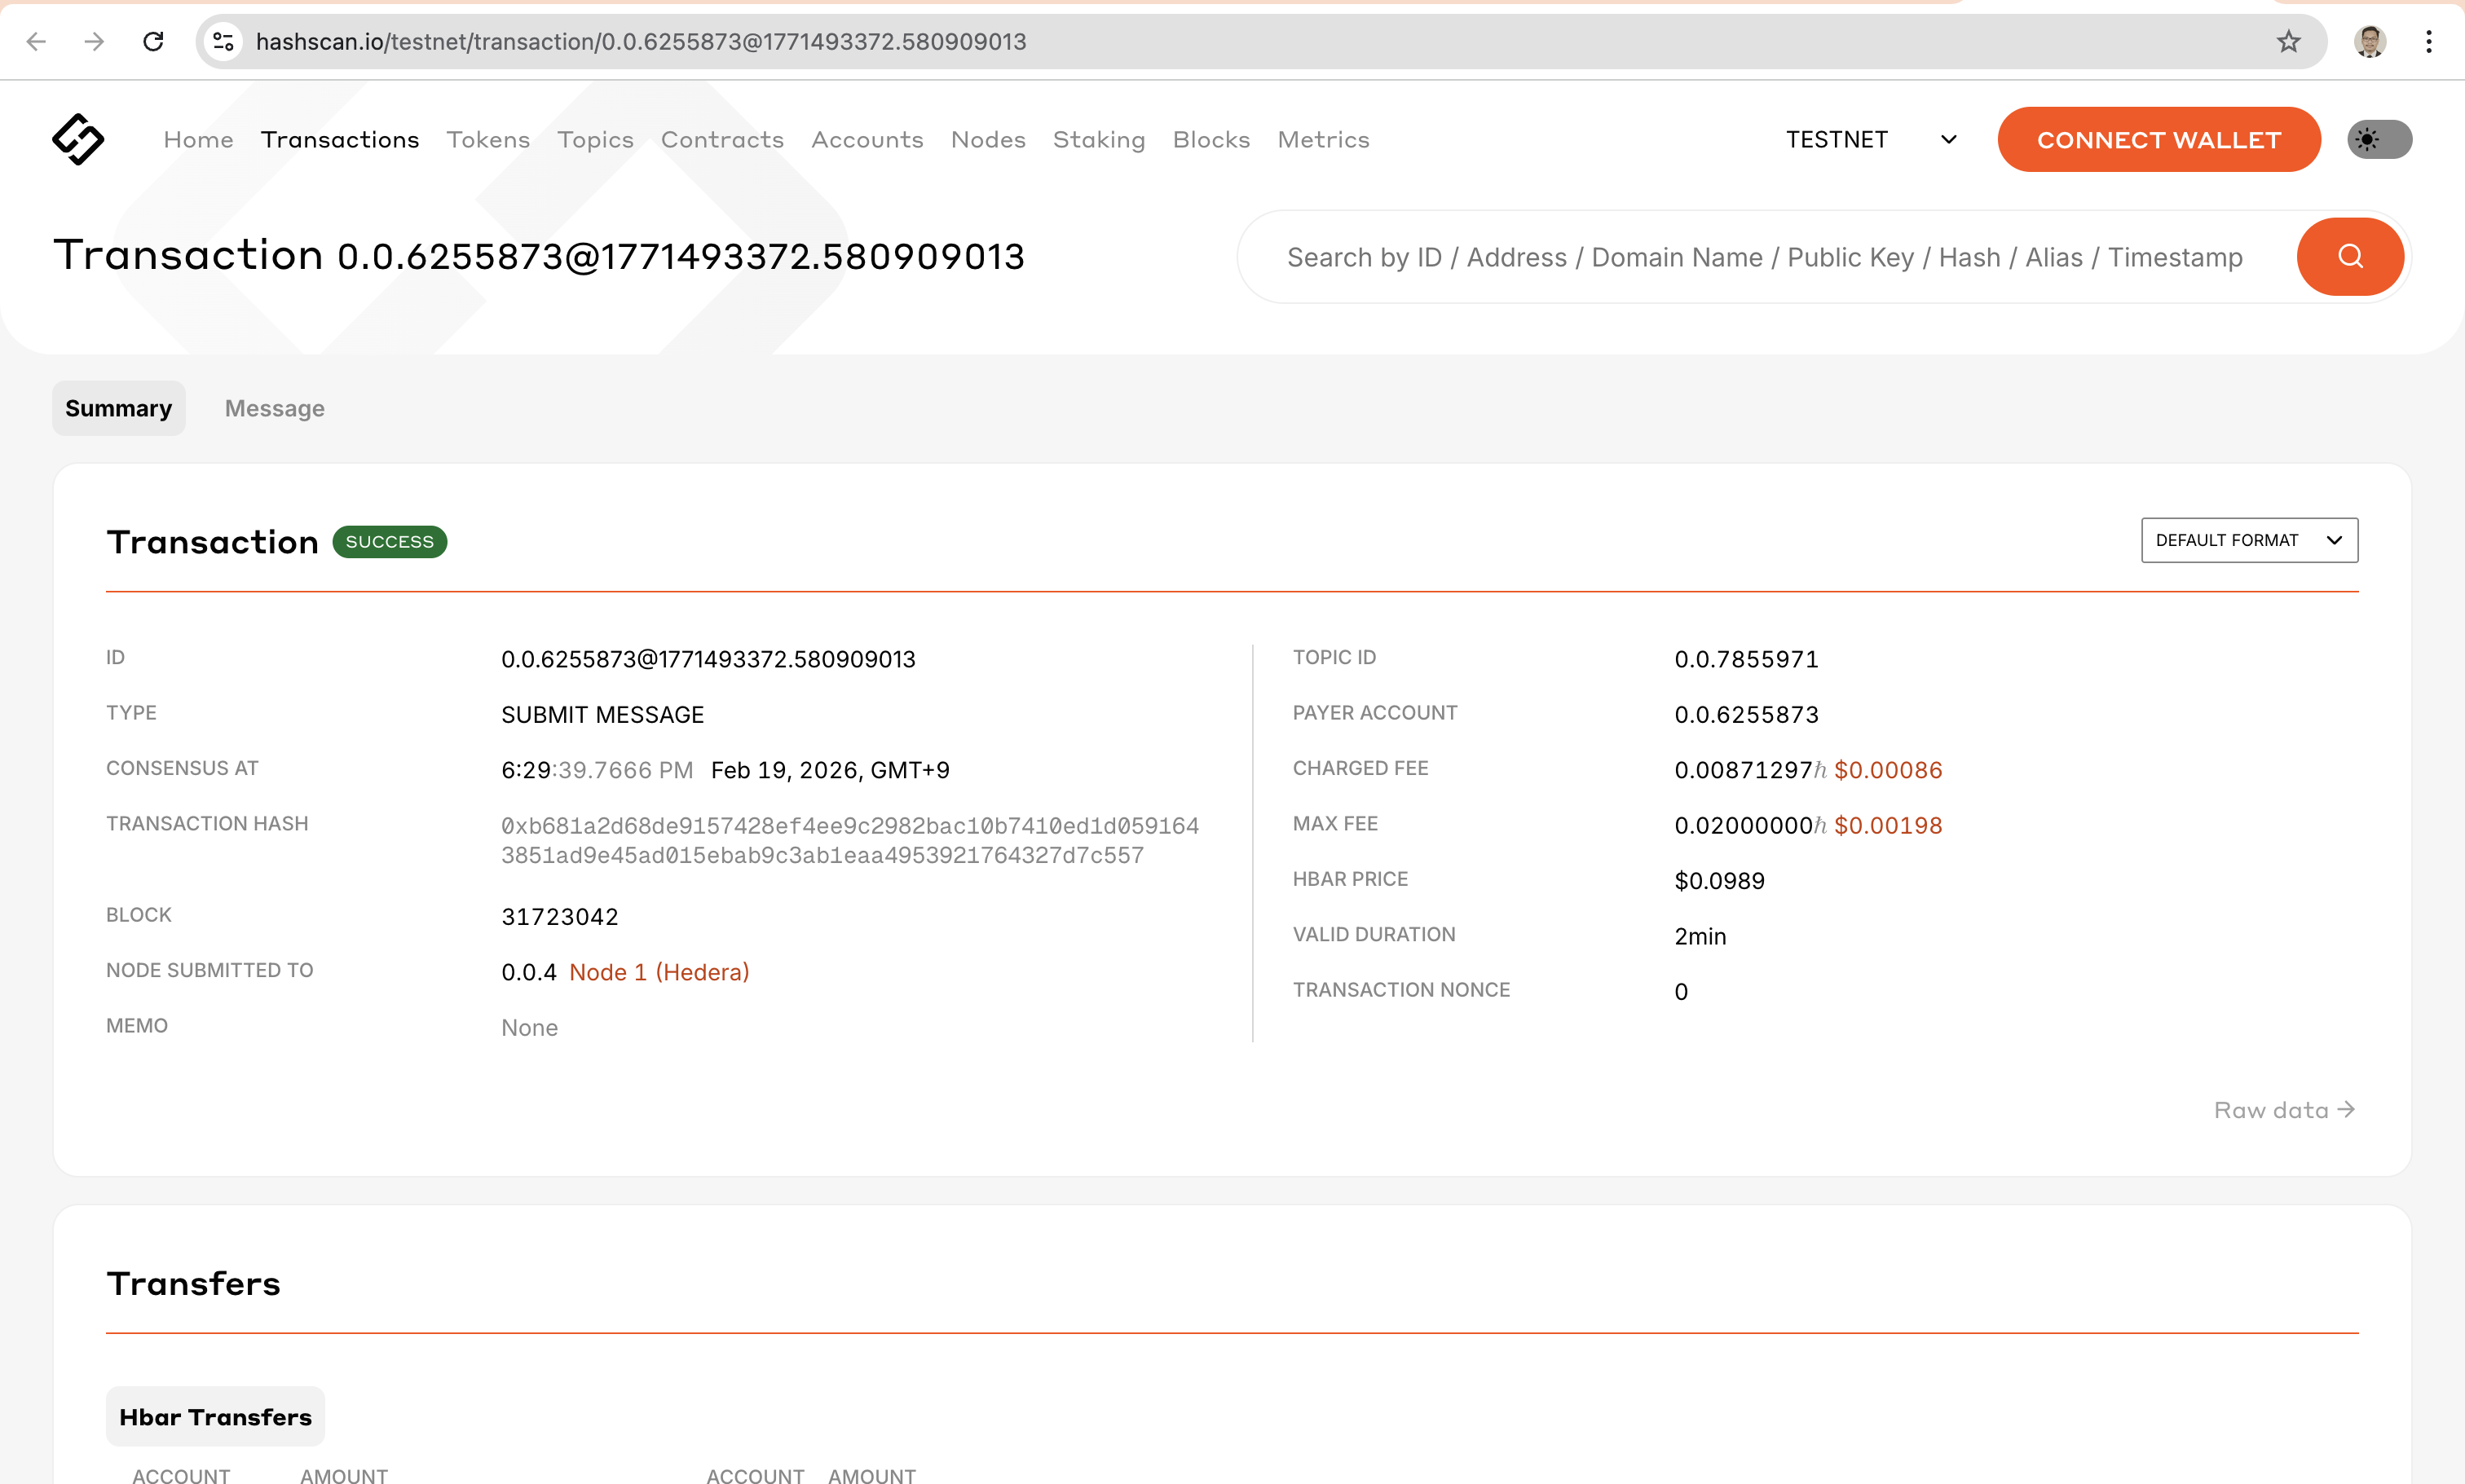Click the orange search magnifier icon
Viewport: 2465px width, 1484px height.
2349,256
